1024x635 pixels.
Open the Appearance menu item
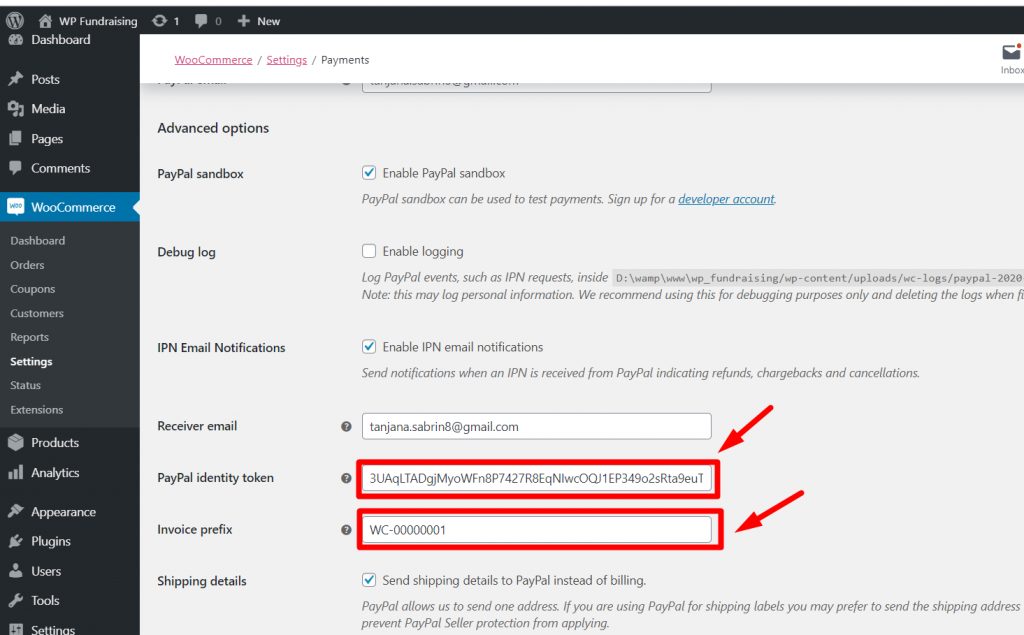coord(63,512)
